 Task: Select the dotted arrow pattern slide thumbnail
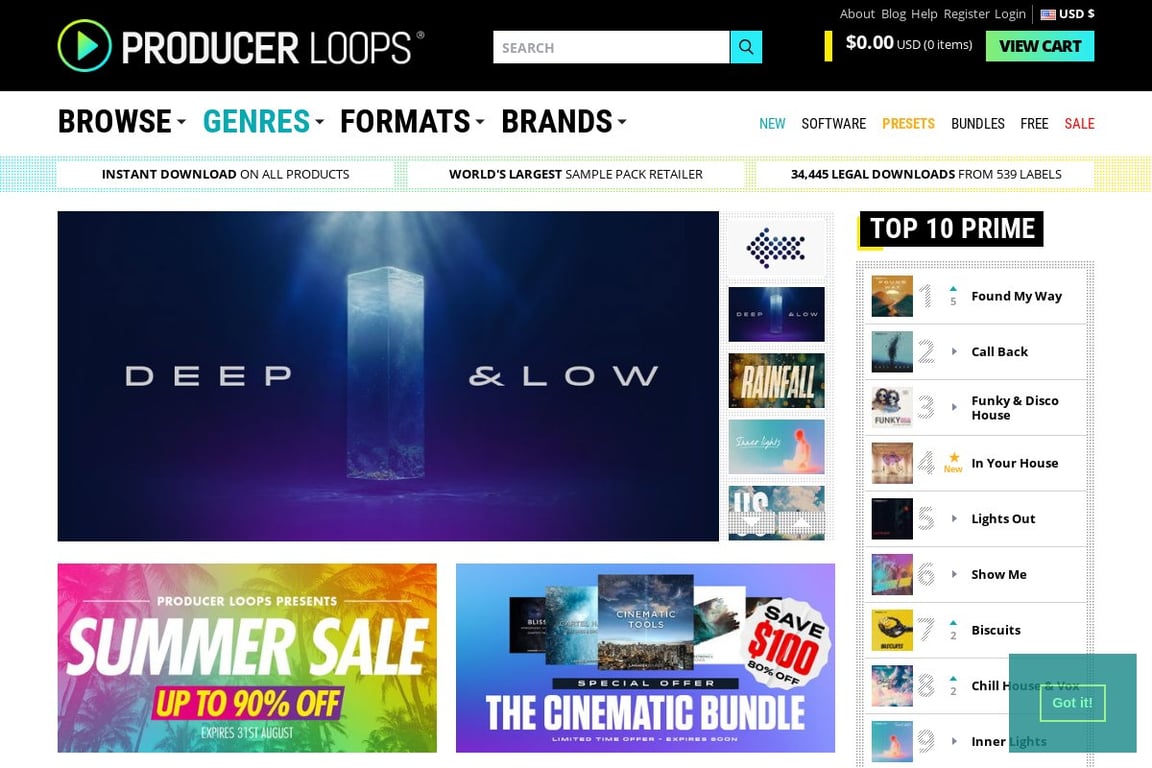776,248
